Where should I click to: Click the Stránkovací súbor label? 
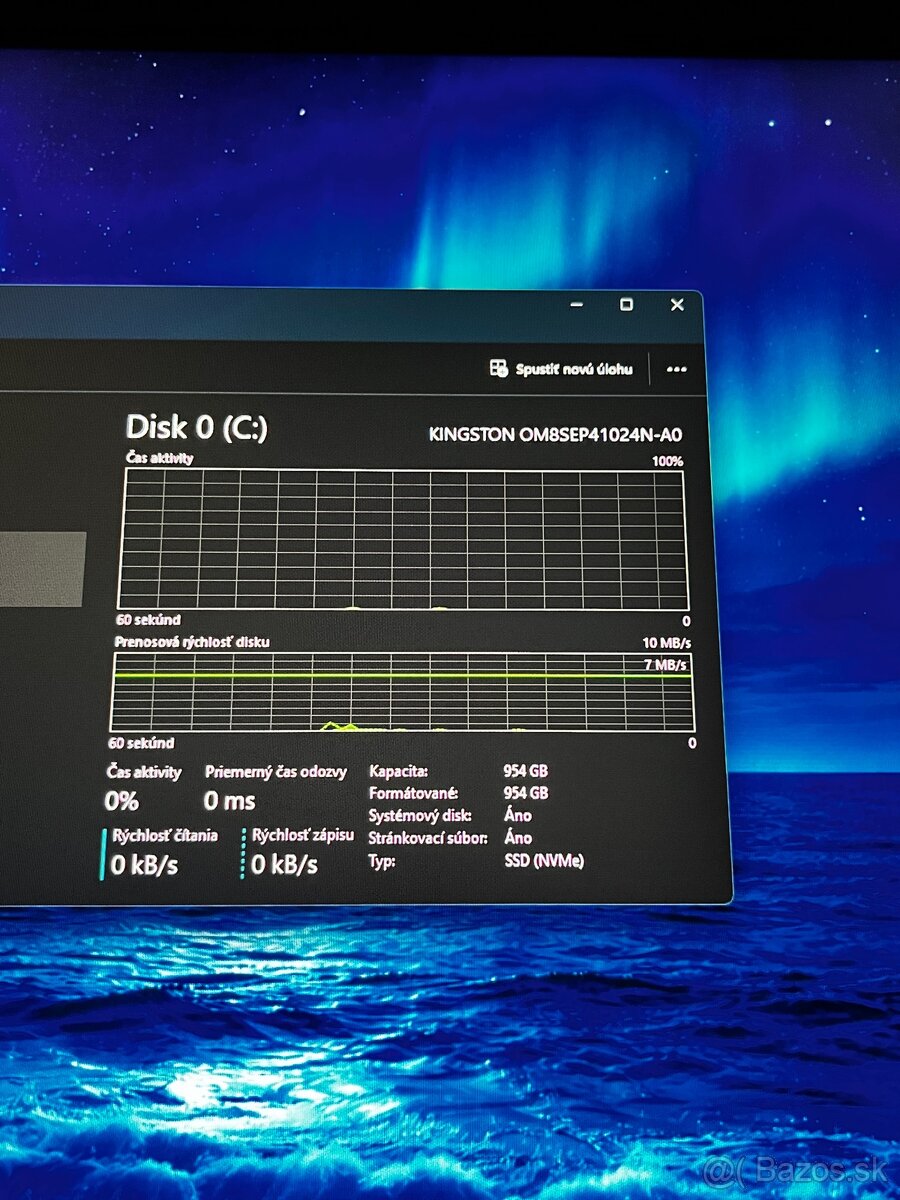point(428,838)
